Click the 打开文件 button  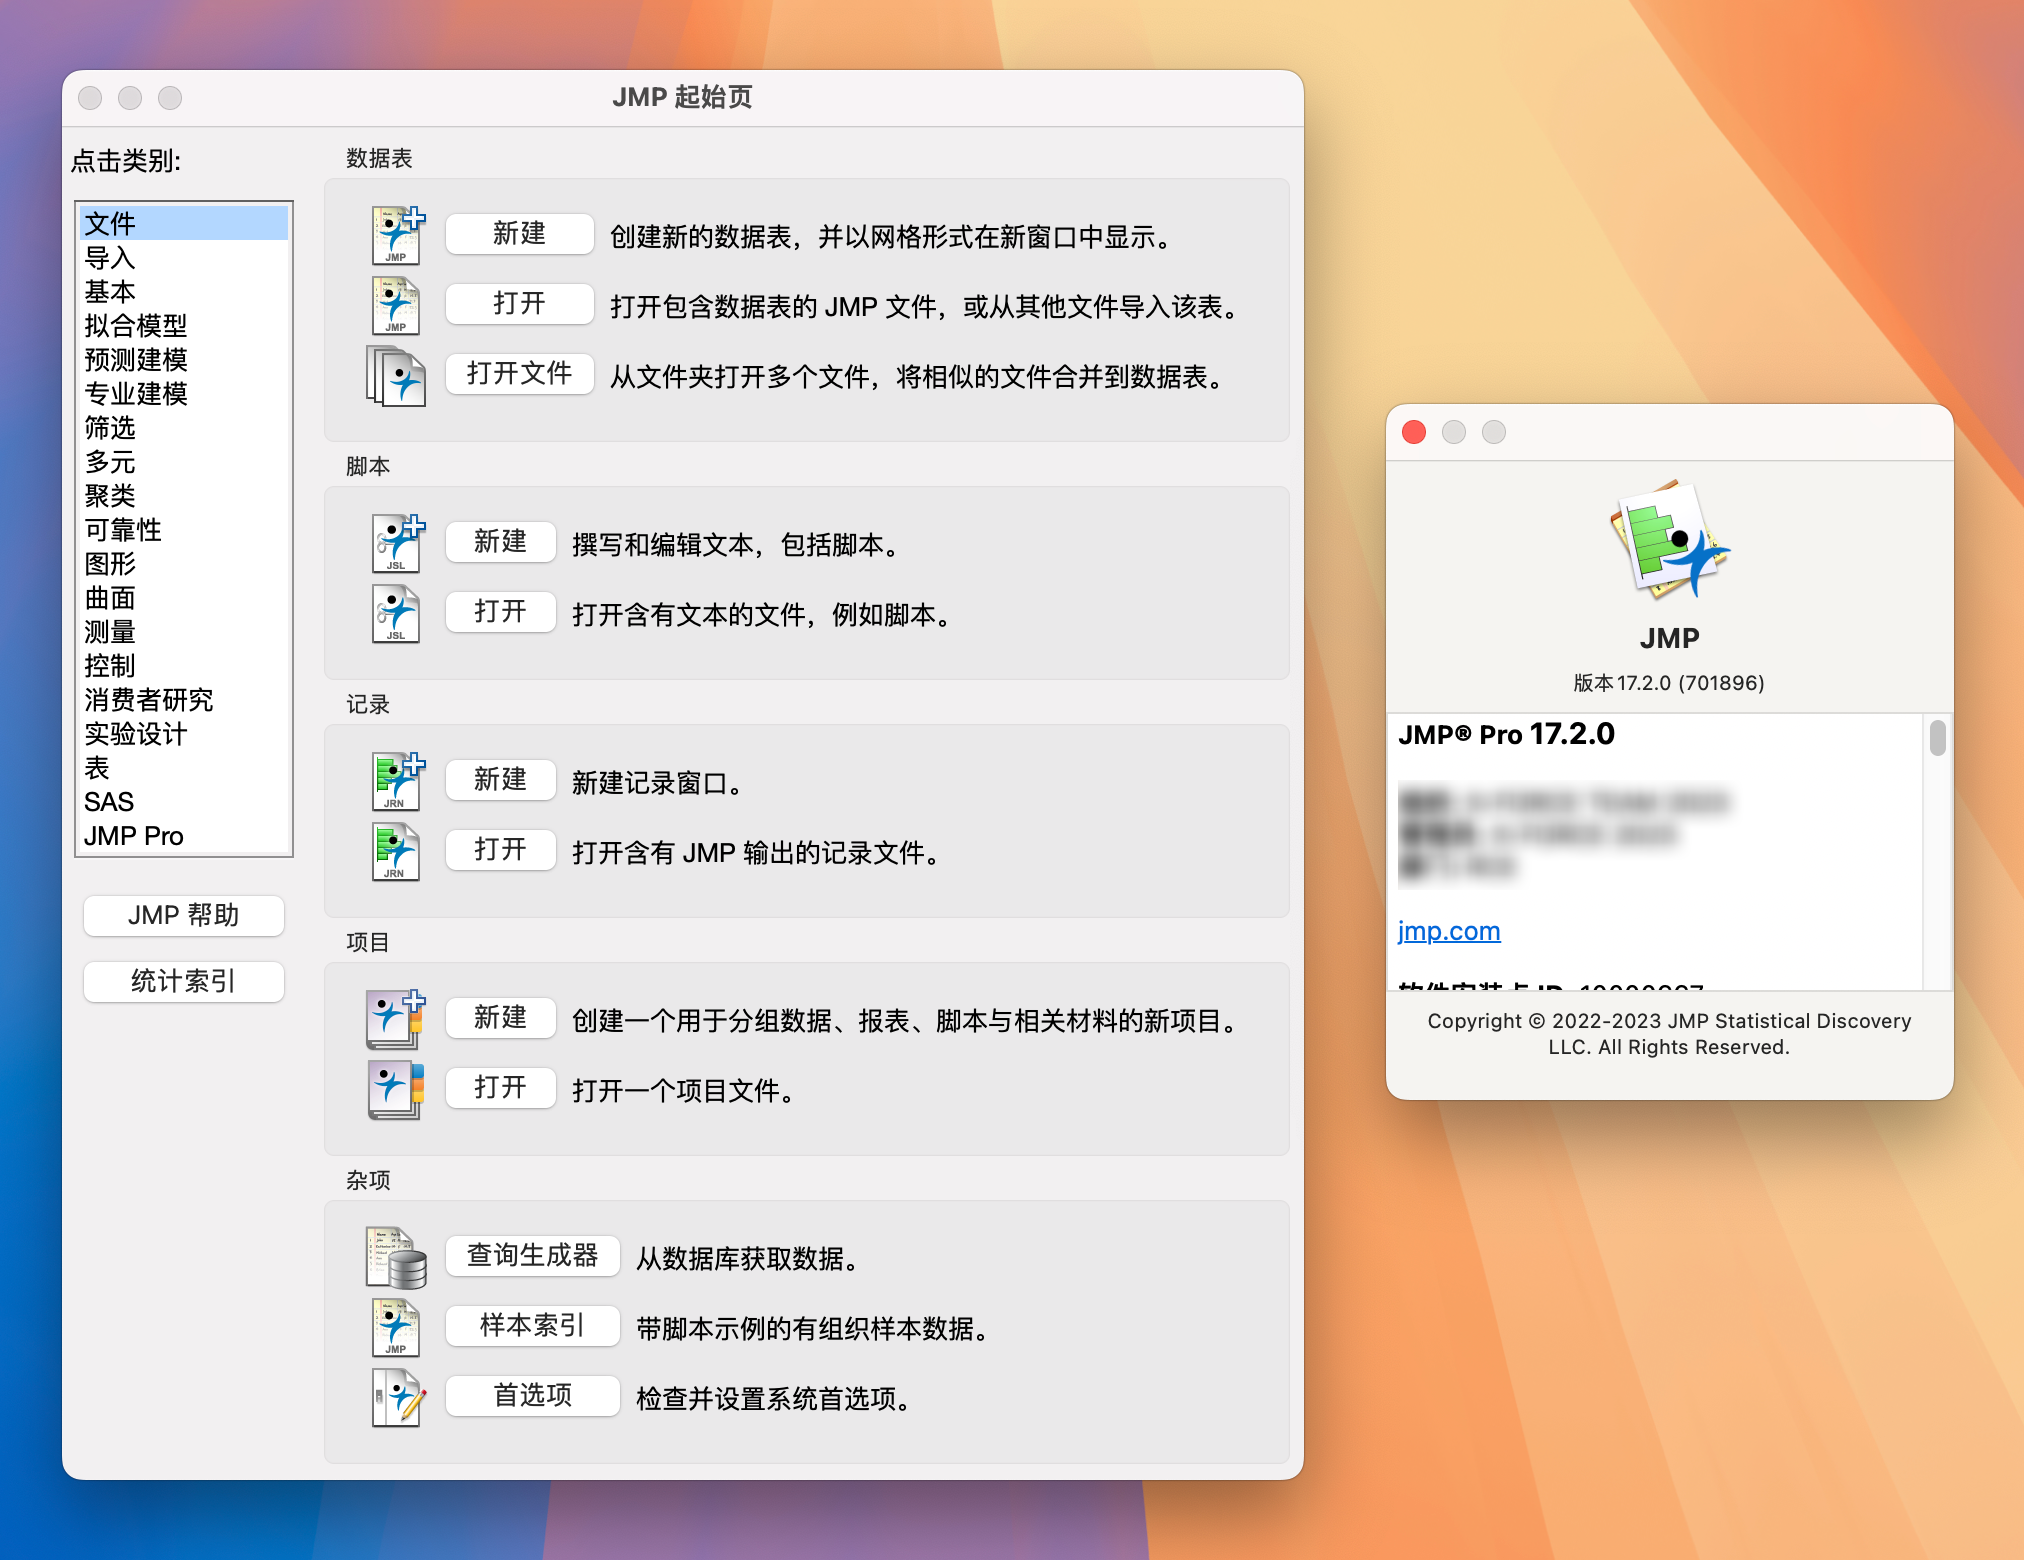click(x=519, y=374)
